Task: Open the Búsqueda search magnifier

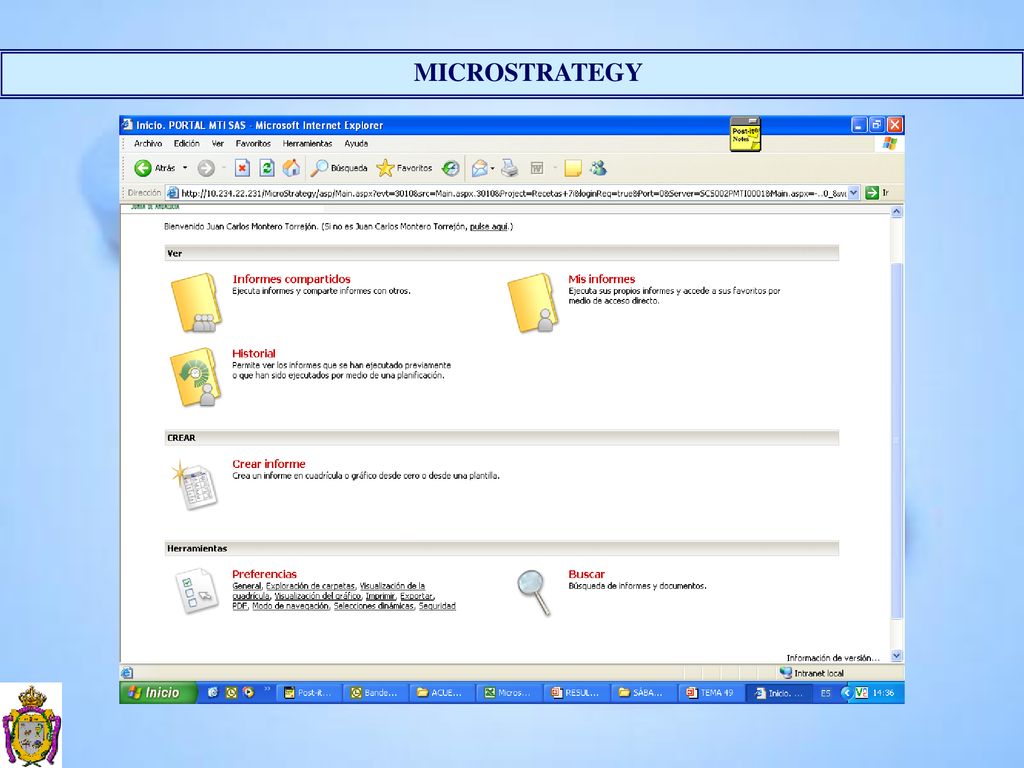Action: pyautogui.click(x=339, y=168)
